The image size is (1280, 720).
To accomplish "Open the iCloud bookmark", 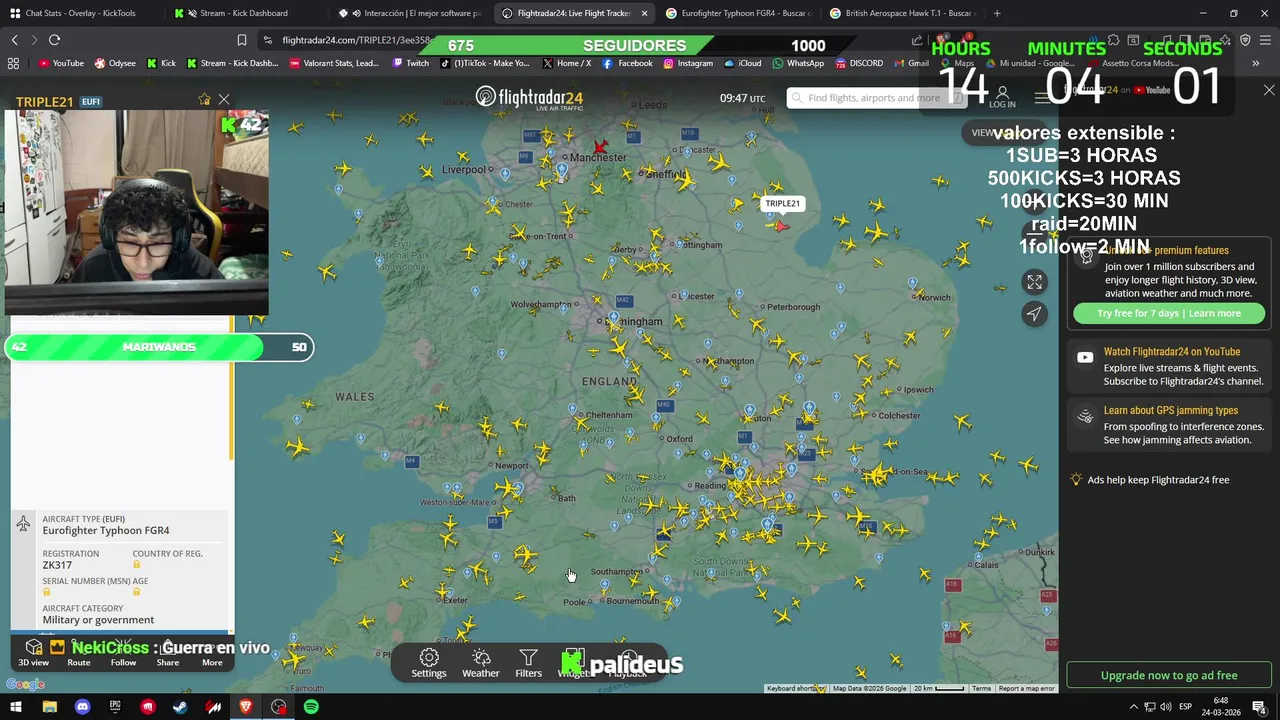I will click(x=742, y=63).
